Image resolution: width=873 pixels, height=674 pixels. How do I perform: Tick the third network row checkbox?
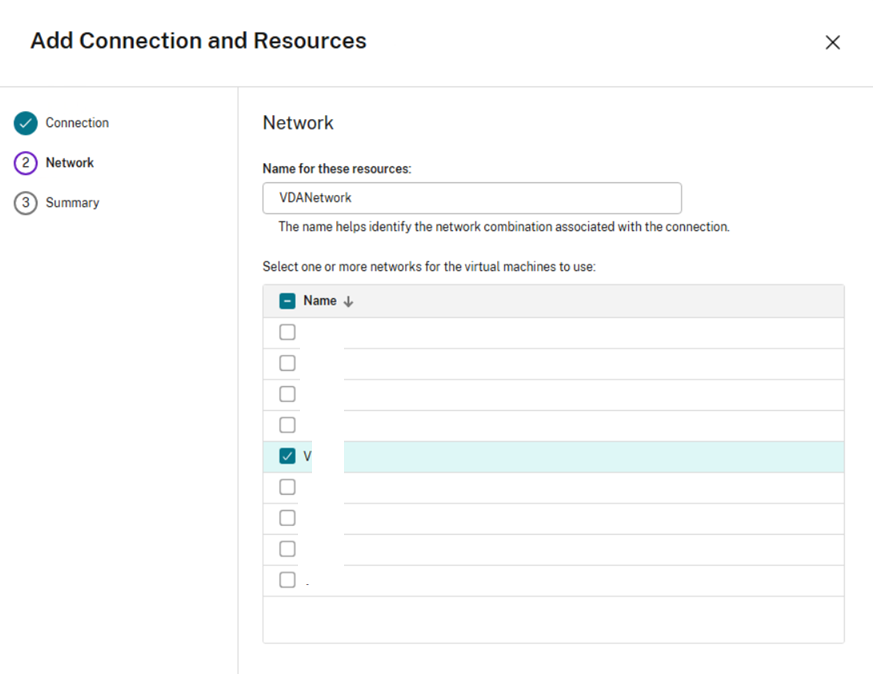coord(287,394)
